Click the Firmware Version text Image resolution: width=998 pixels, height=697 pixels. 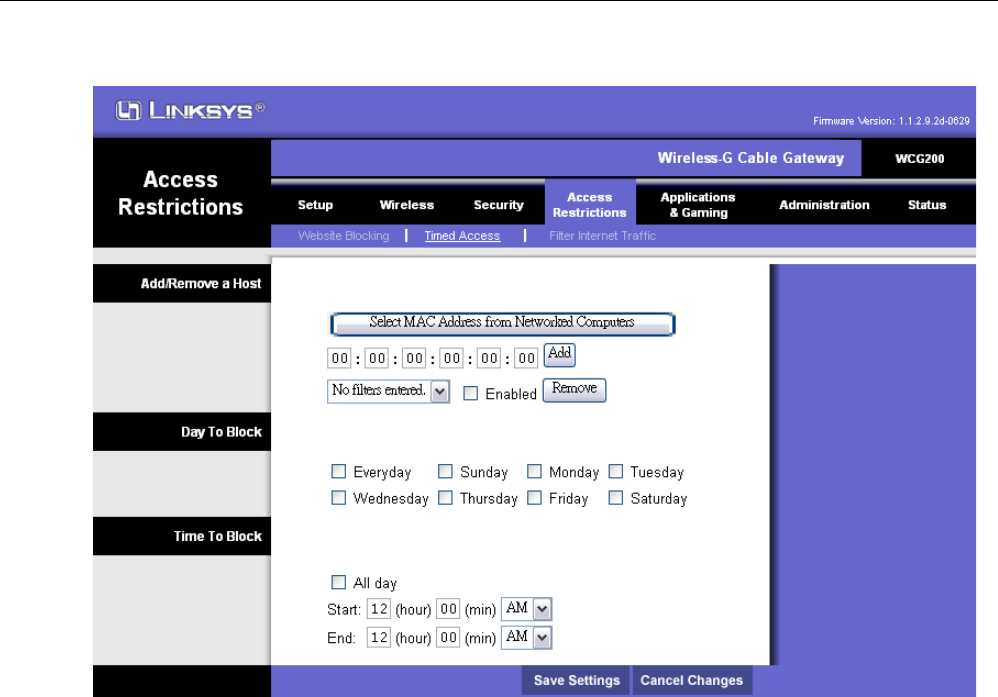891,121
